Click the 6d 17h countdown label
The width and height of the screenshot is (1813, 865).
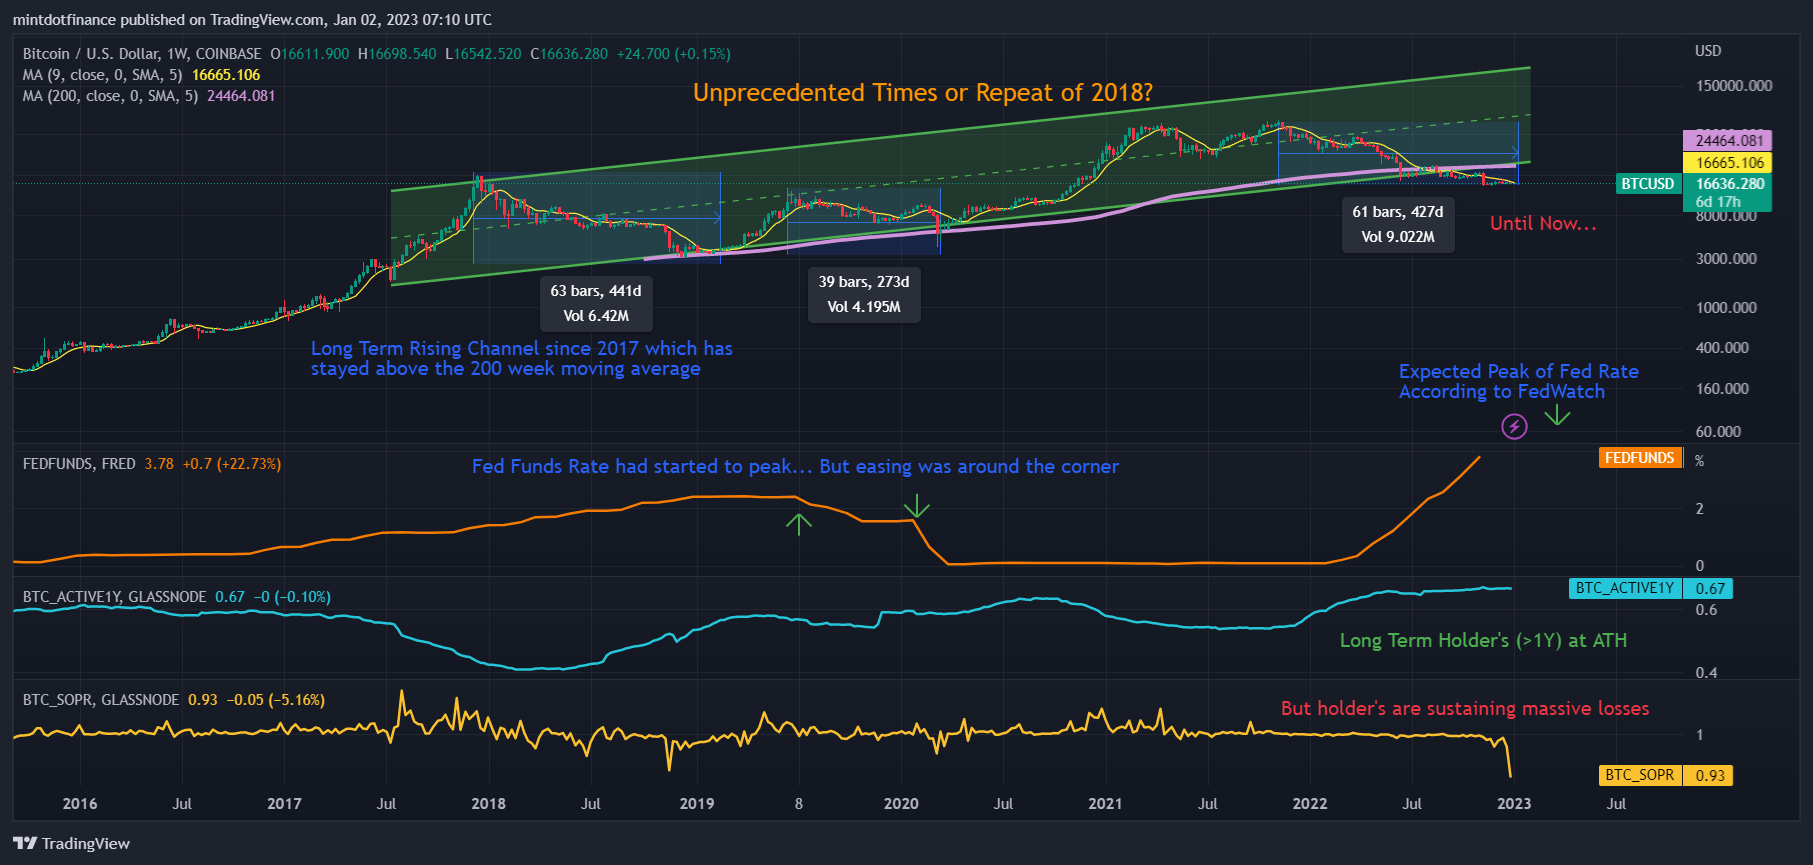pos(1718,202)
